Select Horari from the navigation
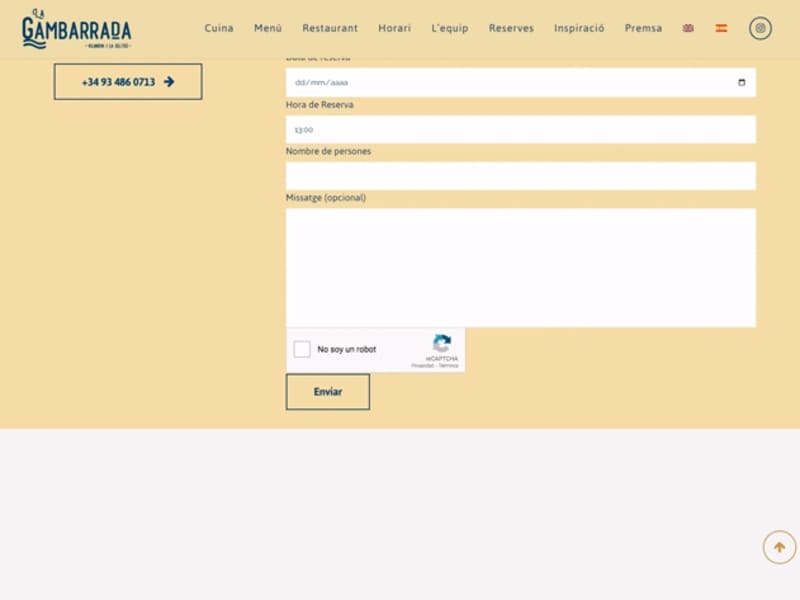Viewport: 800px width, 600px height. pyautogui.click(x=394, y=28)
